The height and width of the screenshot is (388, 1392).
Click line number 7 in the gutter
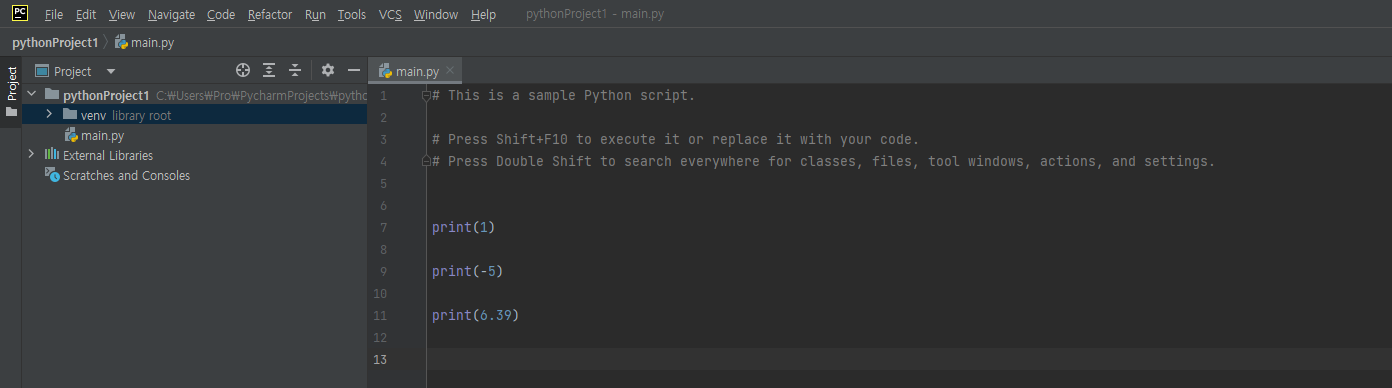coord(383,227)
